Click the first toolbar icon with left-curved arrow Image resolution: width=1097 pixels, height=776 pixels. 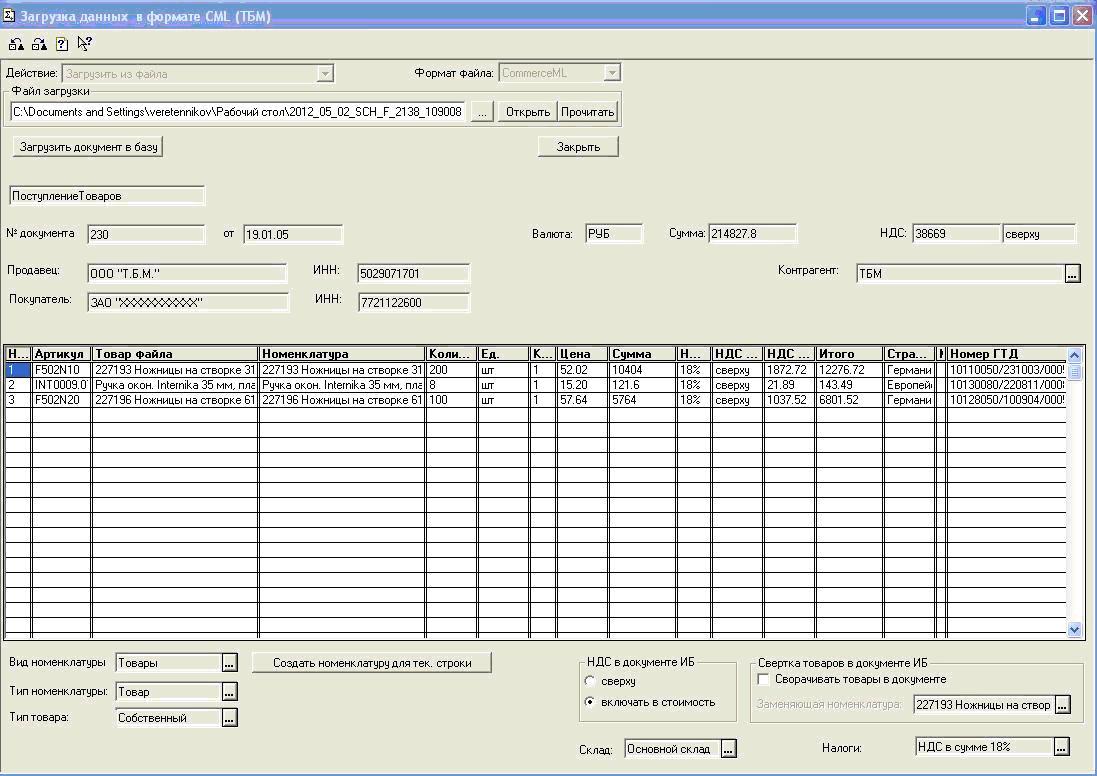click(17, 44)
